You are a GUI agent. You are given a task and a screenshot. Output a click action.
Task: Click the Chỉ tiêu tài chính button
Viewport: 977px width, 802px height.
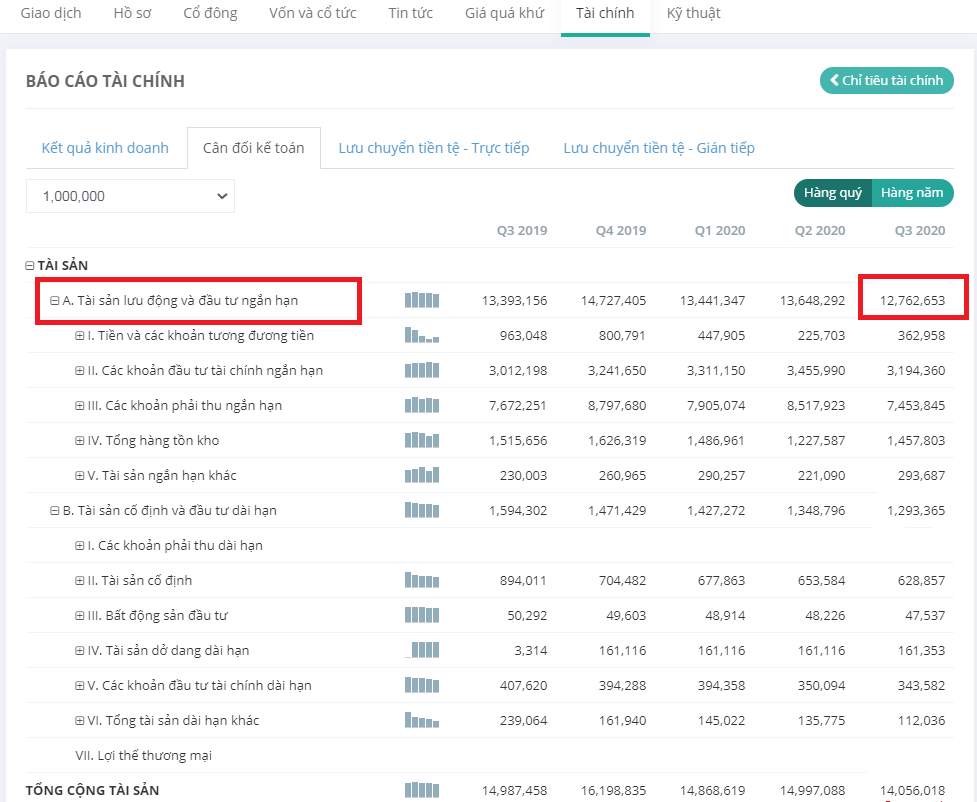(x=886, y=81)
